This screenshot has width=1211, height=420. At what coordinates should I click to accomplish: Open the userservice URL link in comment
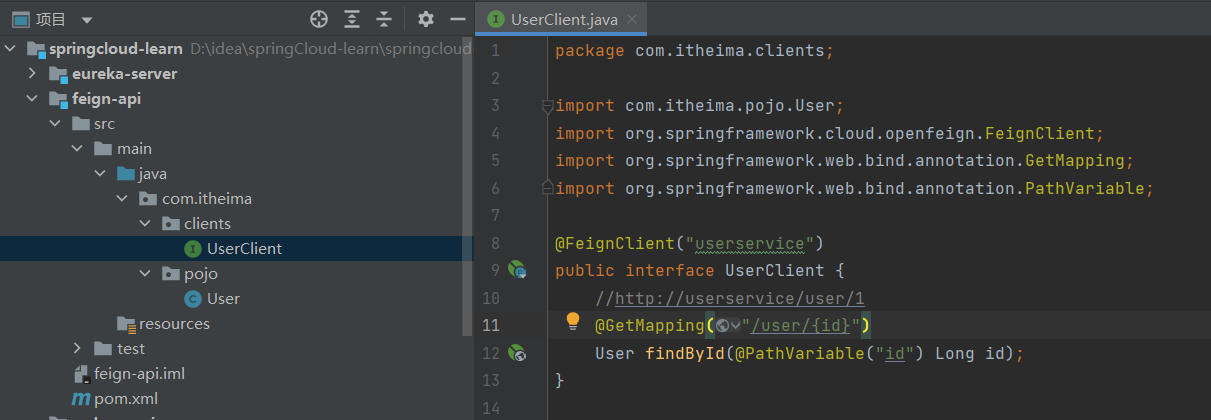pyautogui.click(x=739, y=298)
